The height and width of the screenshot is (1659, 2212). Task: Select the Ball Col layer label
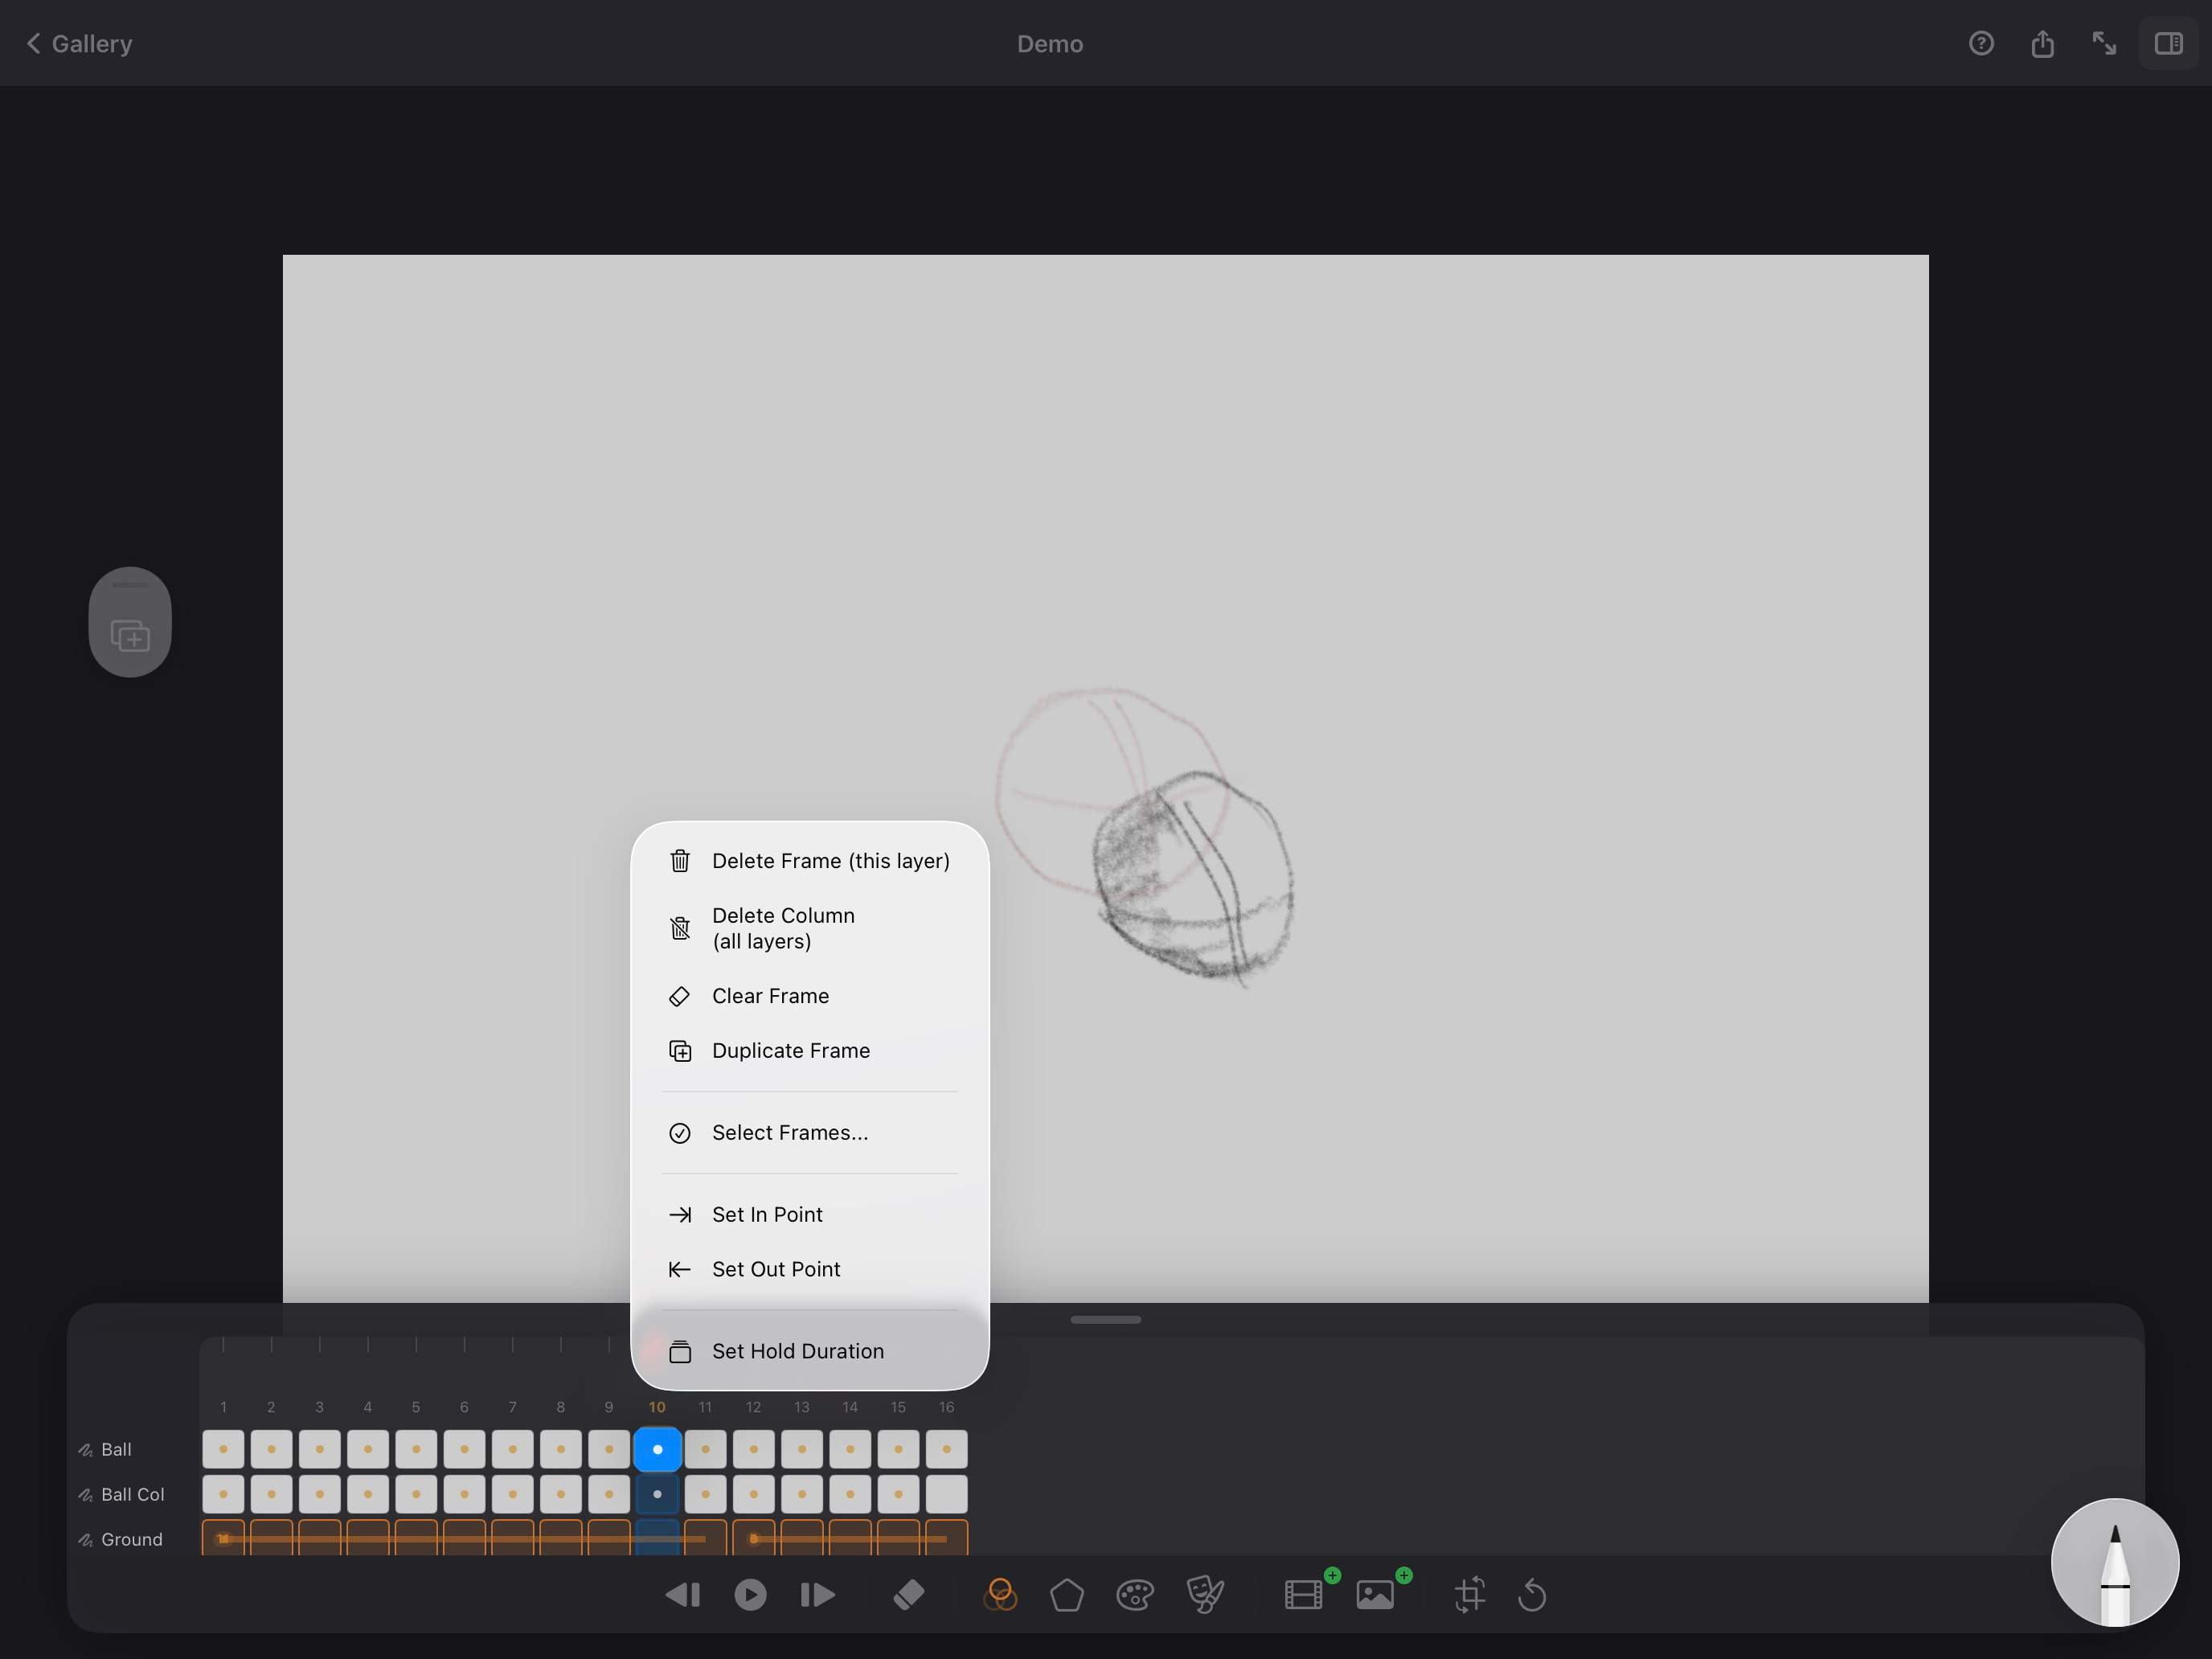pyautogui.click(x=133, y=1495)
